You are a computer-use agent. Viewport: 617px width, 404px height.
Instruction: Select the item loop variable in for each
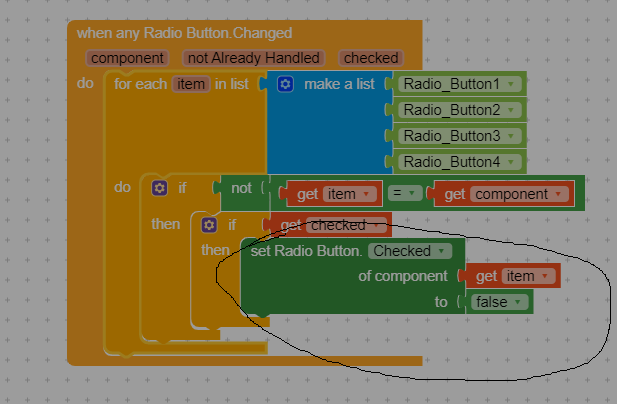point(191,84)
